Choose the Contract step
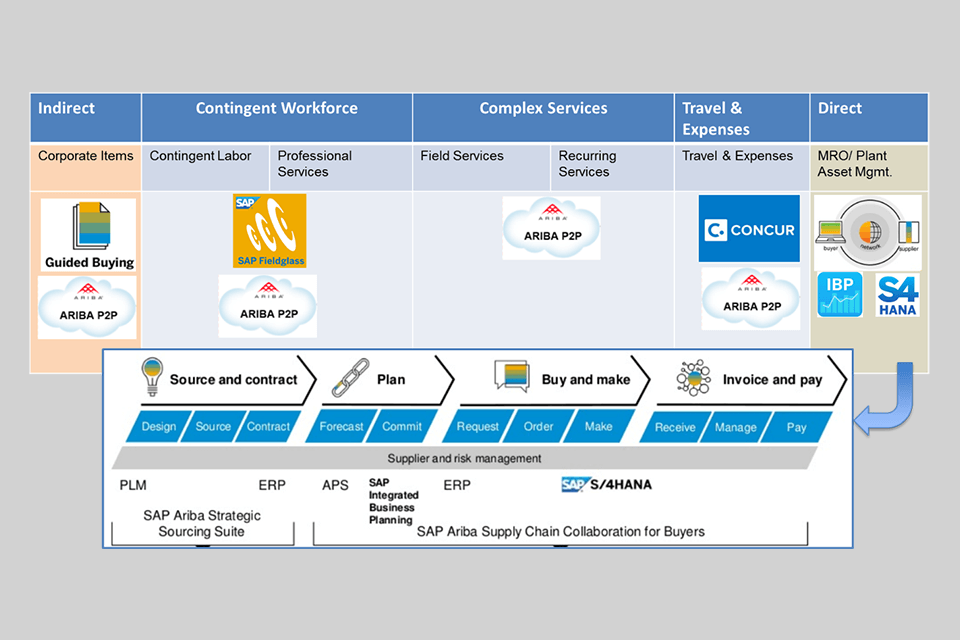The image size is (960, 640). [268, 426]
